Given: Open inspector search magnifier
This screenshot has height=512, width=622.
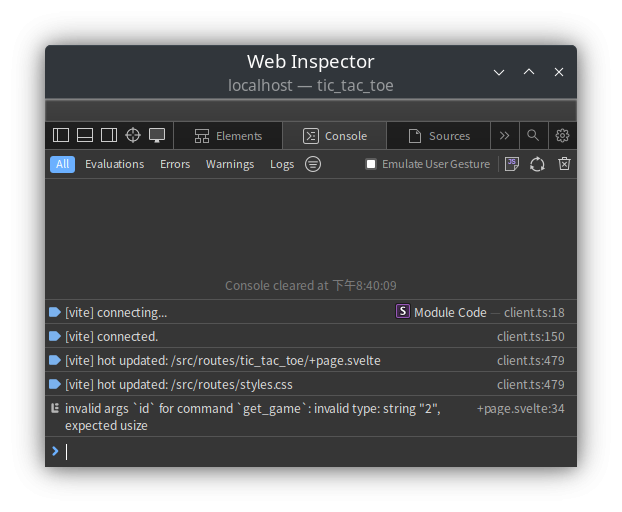Looking at the screenshot, I should [534, 136].
